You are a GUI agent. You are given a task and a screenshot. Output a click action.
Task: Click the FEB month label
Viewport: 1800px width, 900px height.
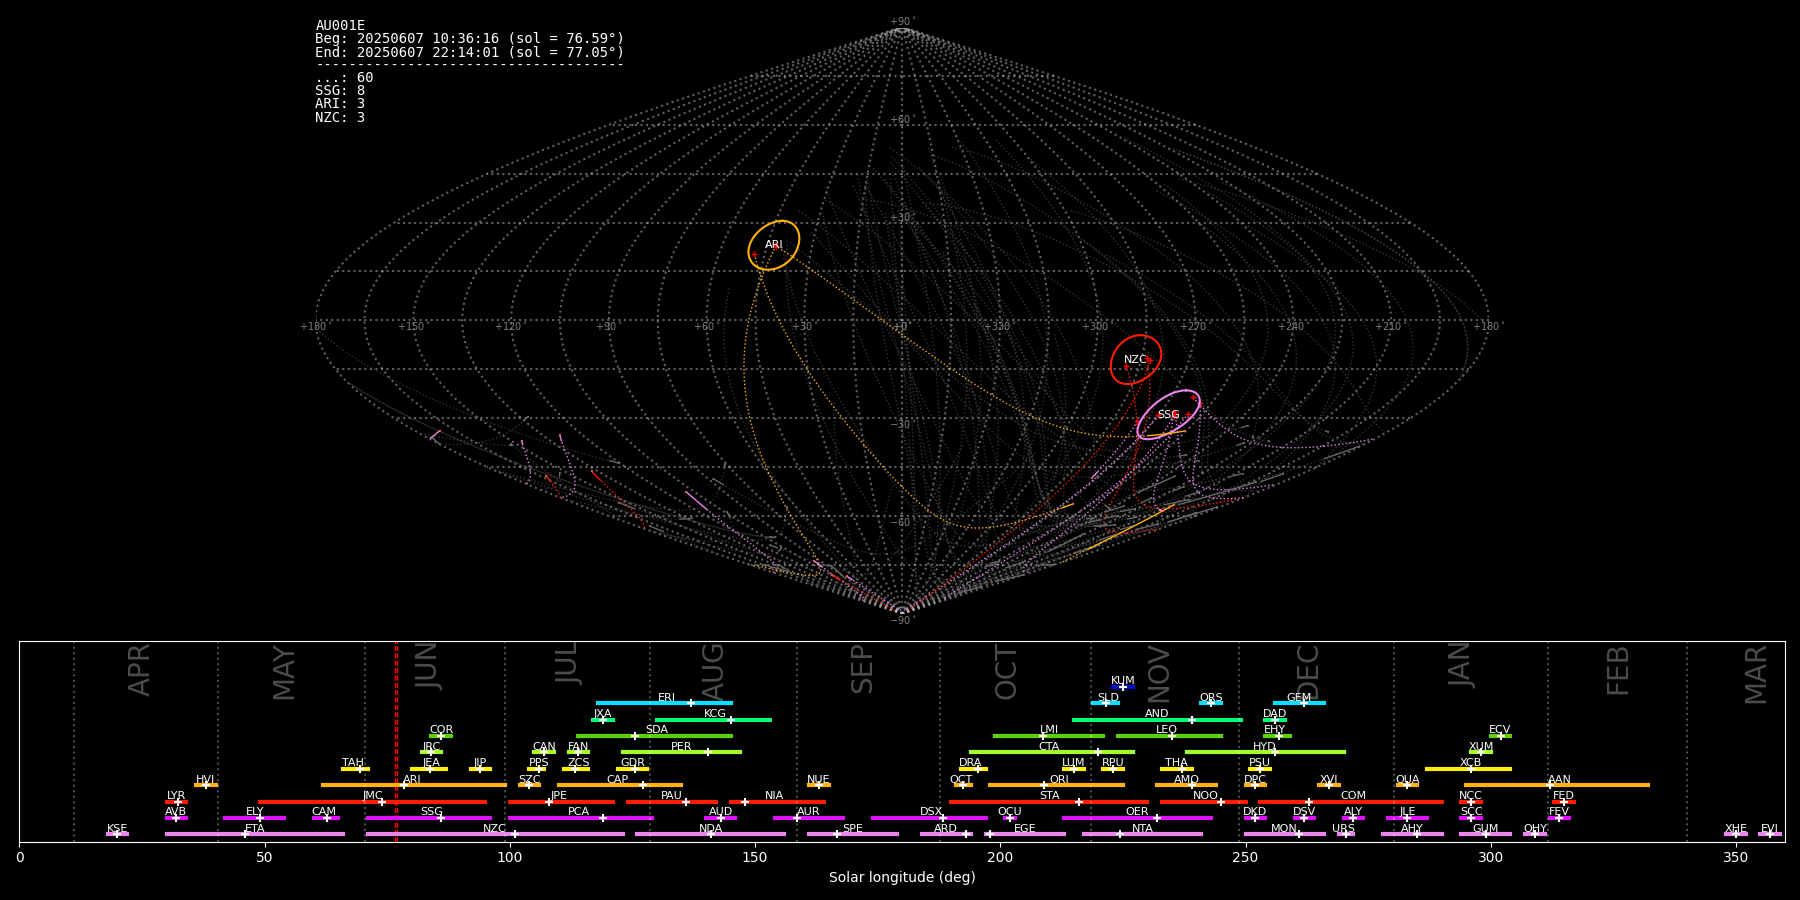(x=1618, y=670)
